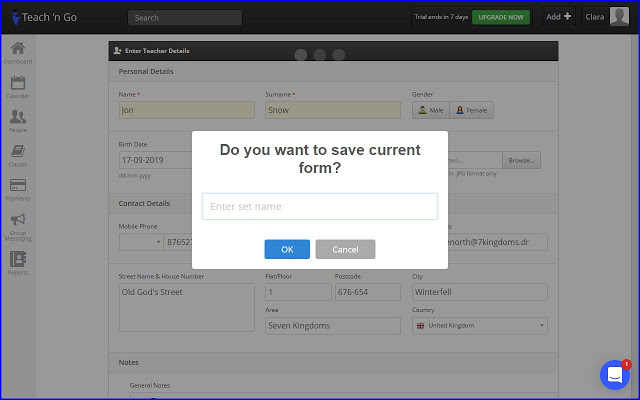
Task: Click the Notes section heading
Action: pyautogui.click(x=129, y=362)
